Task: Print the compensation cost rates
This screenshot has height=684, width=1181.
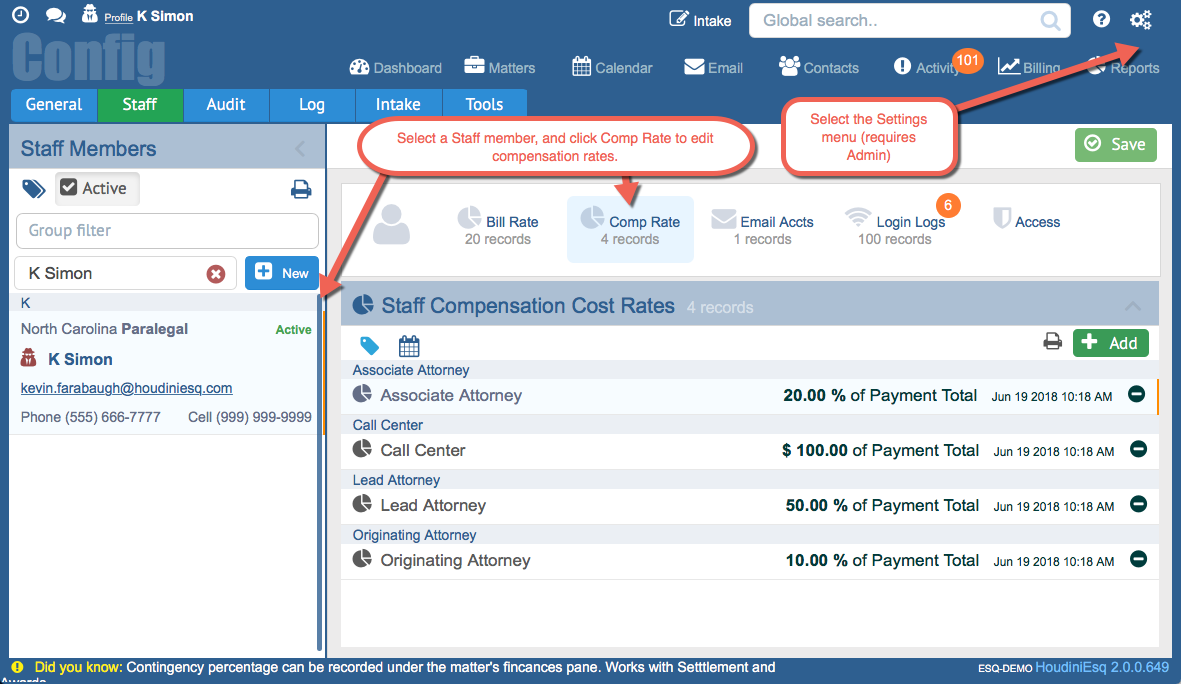Action: point(1052,341)
